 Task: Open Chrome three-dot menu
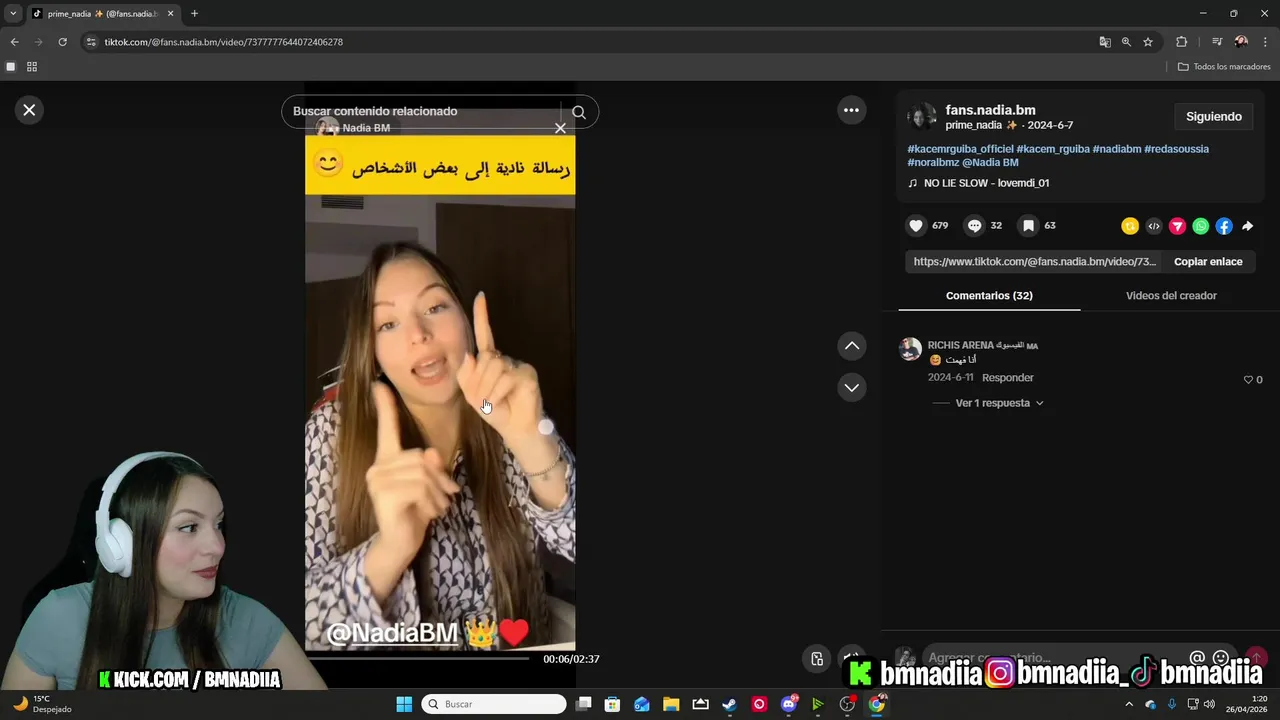[1266, 42]
